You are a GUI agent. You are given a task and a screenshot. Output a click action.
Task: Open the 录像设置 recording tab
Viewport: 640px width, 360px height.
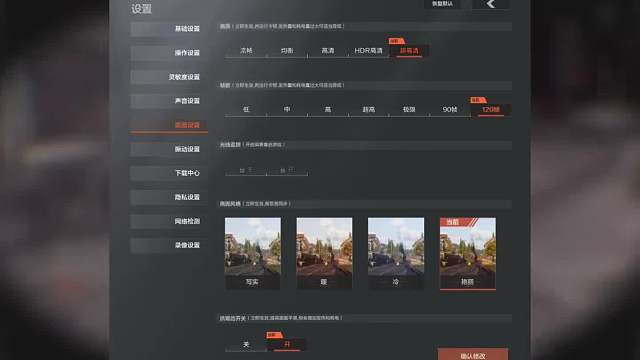(169, 245)
